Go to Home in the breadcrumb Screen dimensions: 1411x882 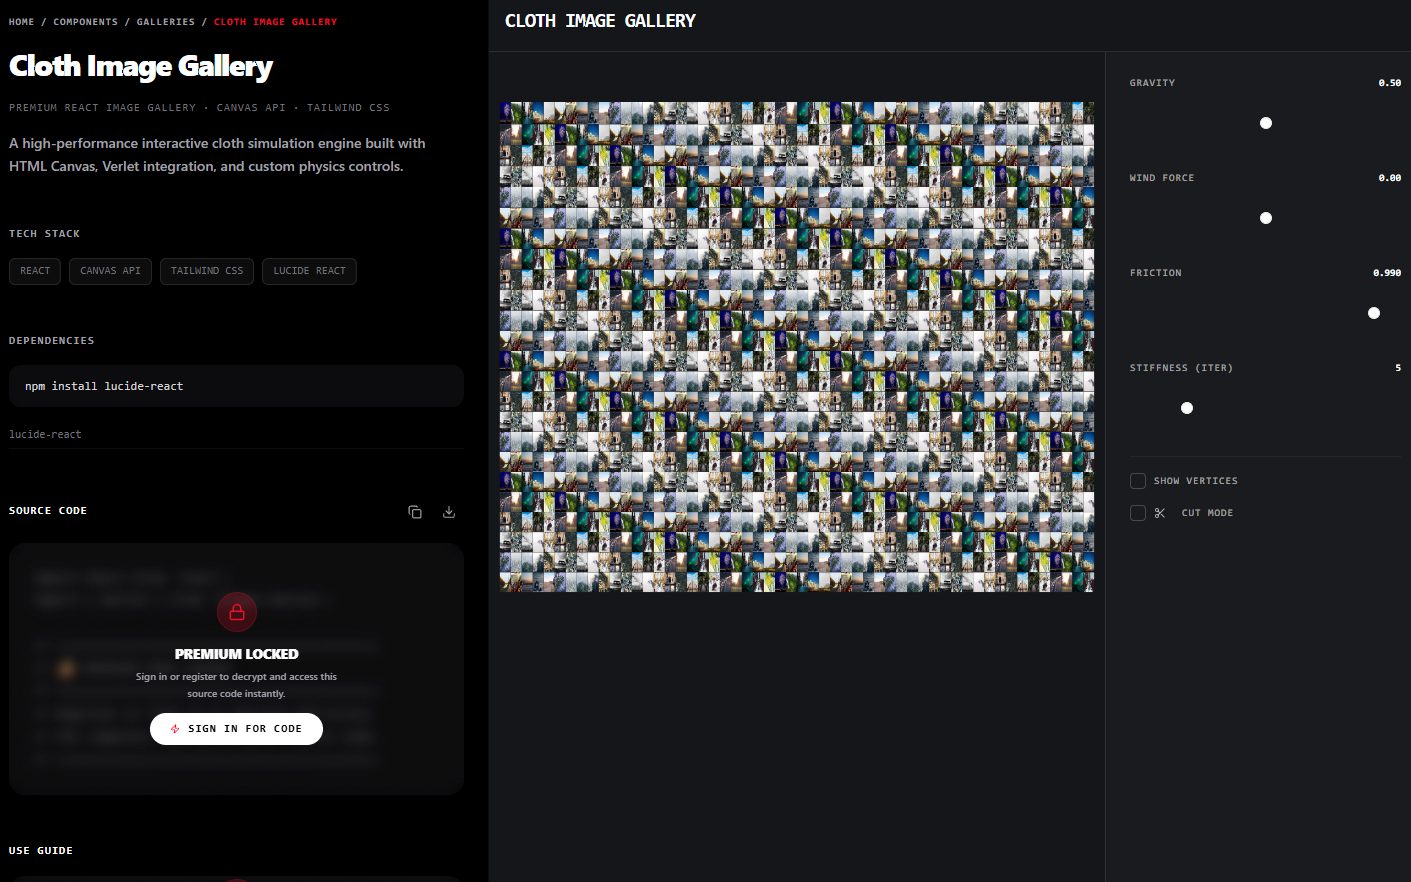point(22,22)
